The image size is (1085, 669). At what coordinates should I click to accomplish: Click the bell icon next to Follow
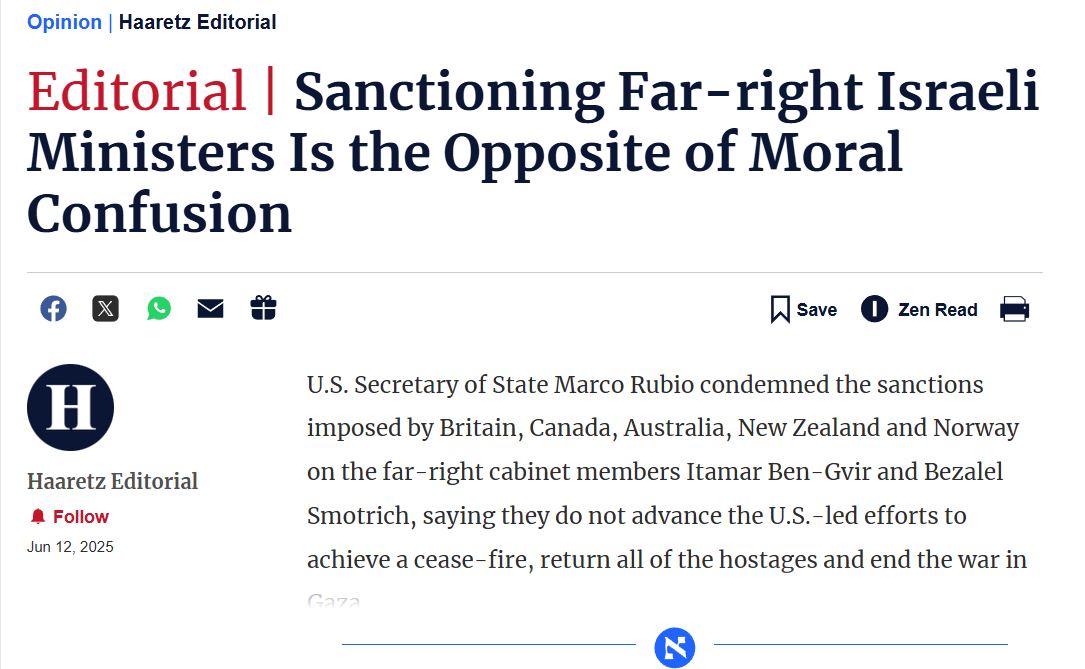tap(38, 516)
